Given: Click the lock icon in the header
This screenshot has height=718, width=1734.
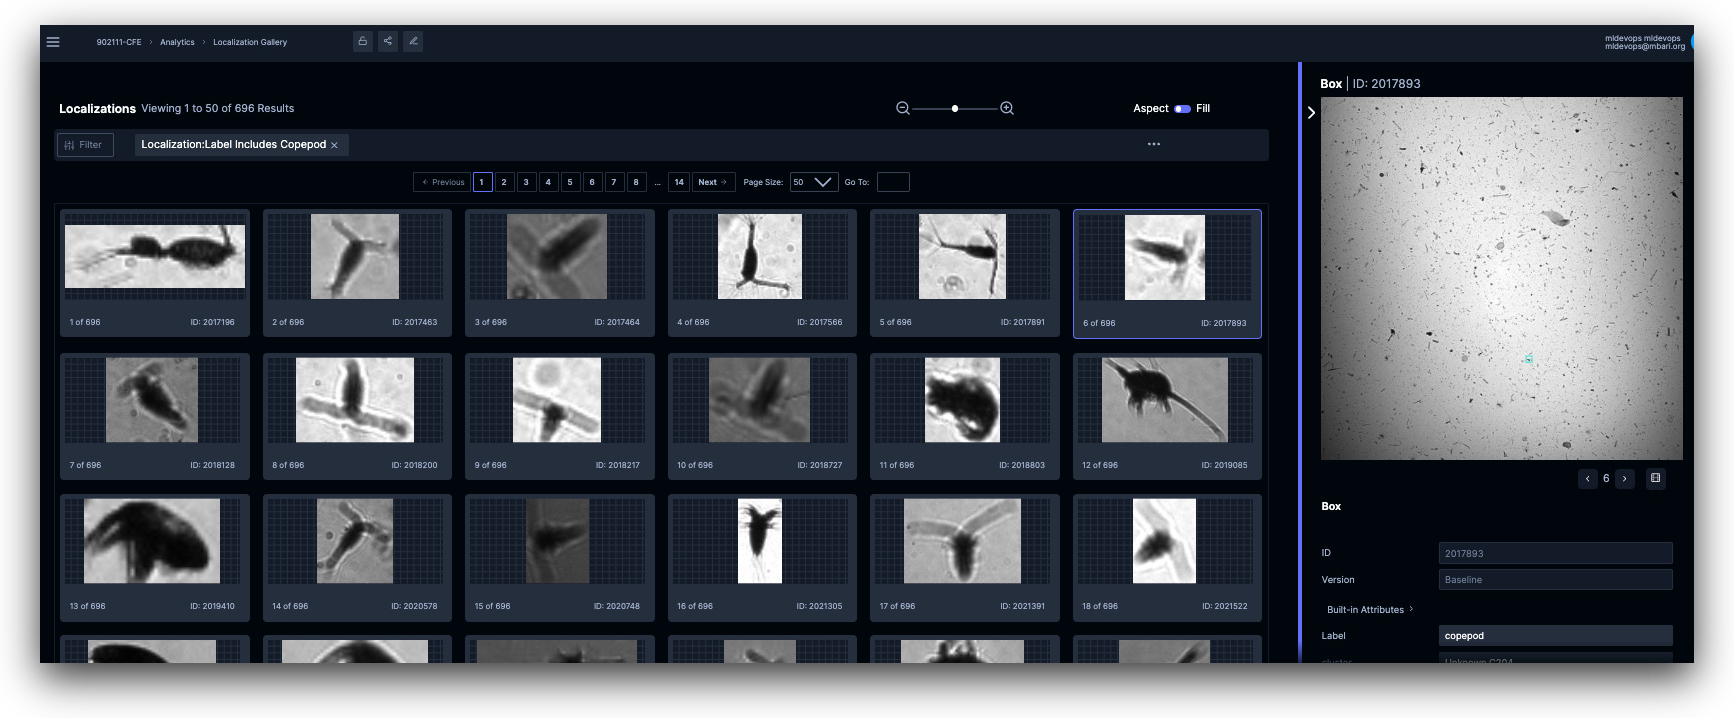Looking at the screenshot, I should click(363, 41).
